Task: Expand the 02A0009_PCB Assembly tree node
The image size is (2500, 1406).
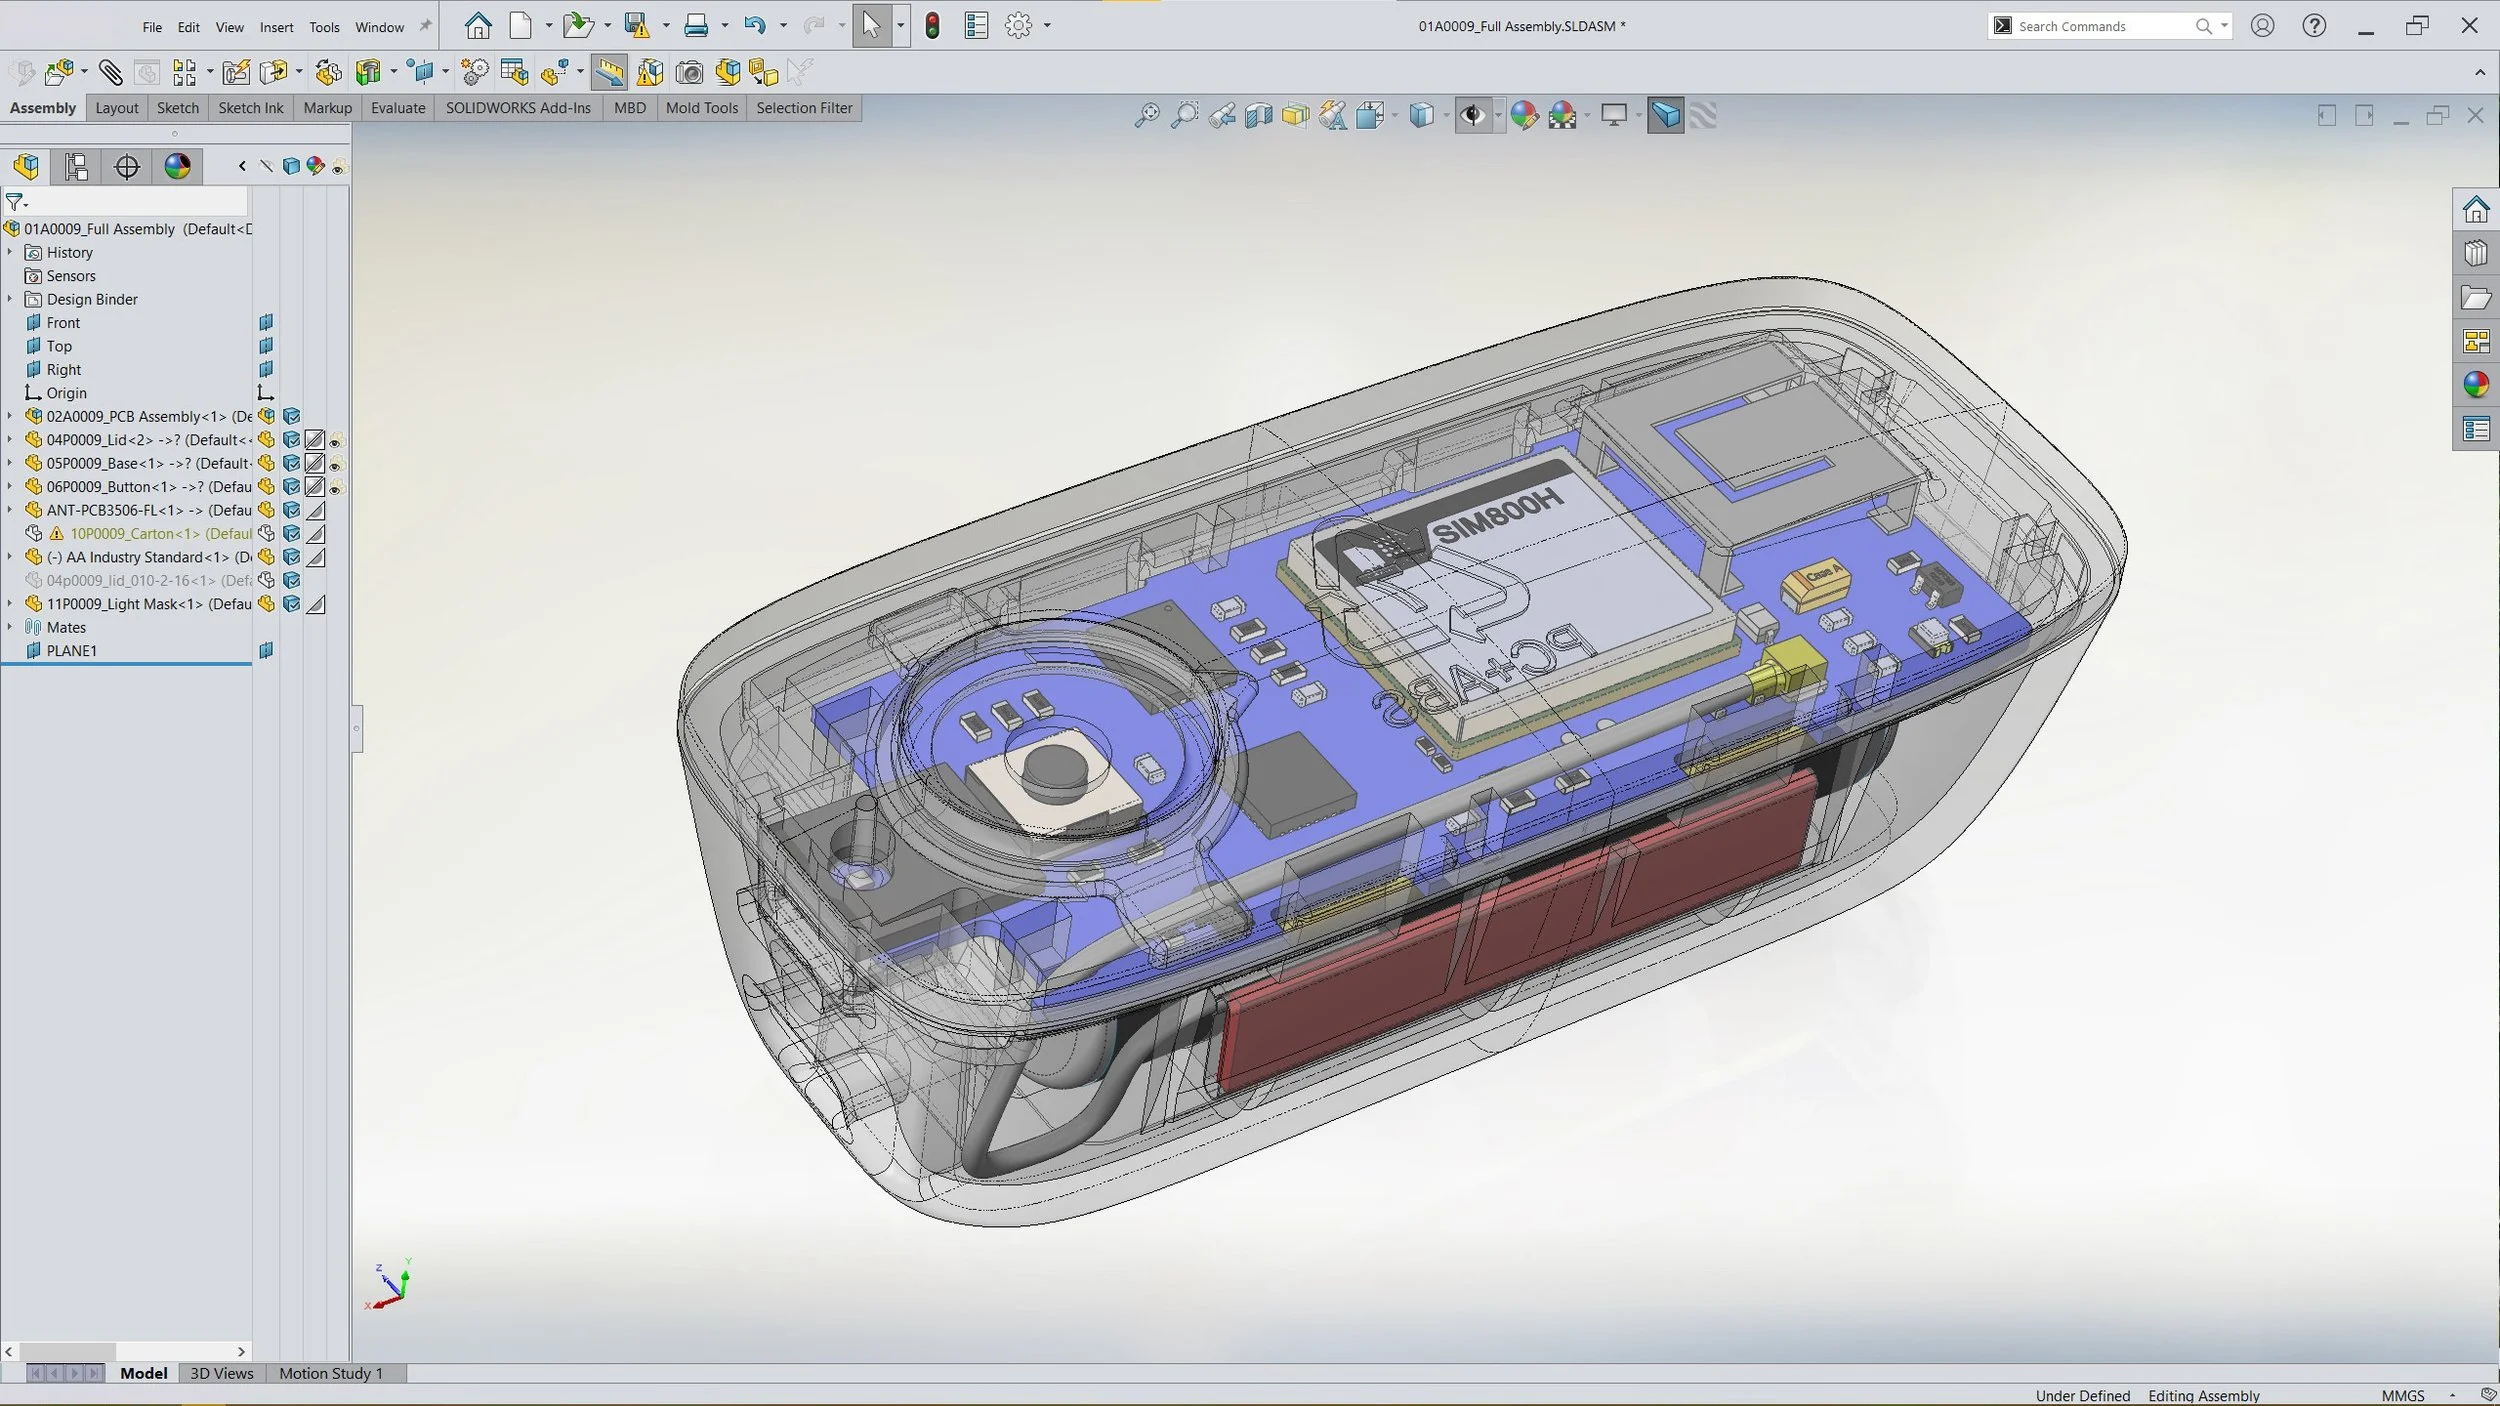Action: click(10, 416)
